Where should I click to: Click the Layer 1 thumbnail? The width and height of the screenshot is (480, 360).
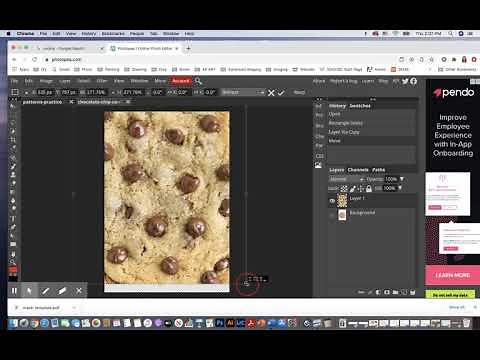click(x=342, y=201)
